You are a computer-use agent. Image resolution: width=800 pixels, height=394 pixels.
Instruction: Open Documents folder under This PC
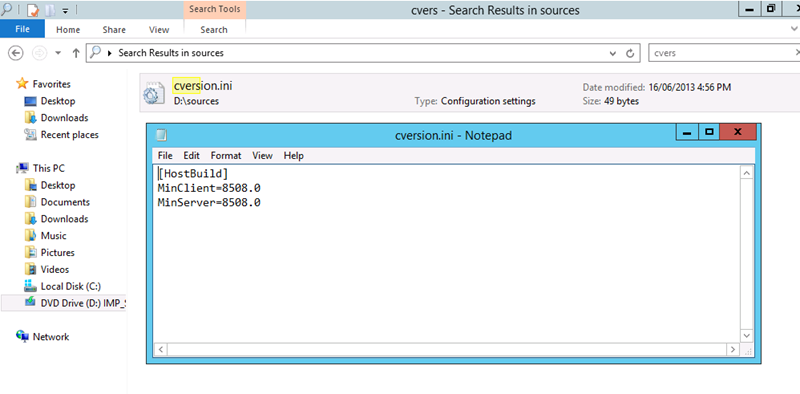point(65,202)
